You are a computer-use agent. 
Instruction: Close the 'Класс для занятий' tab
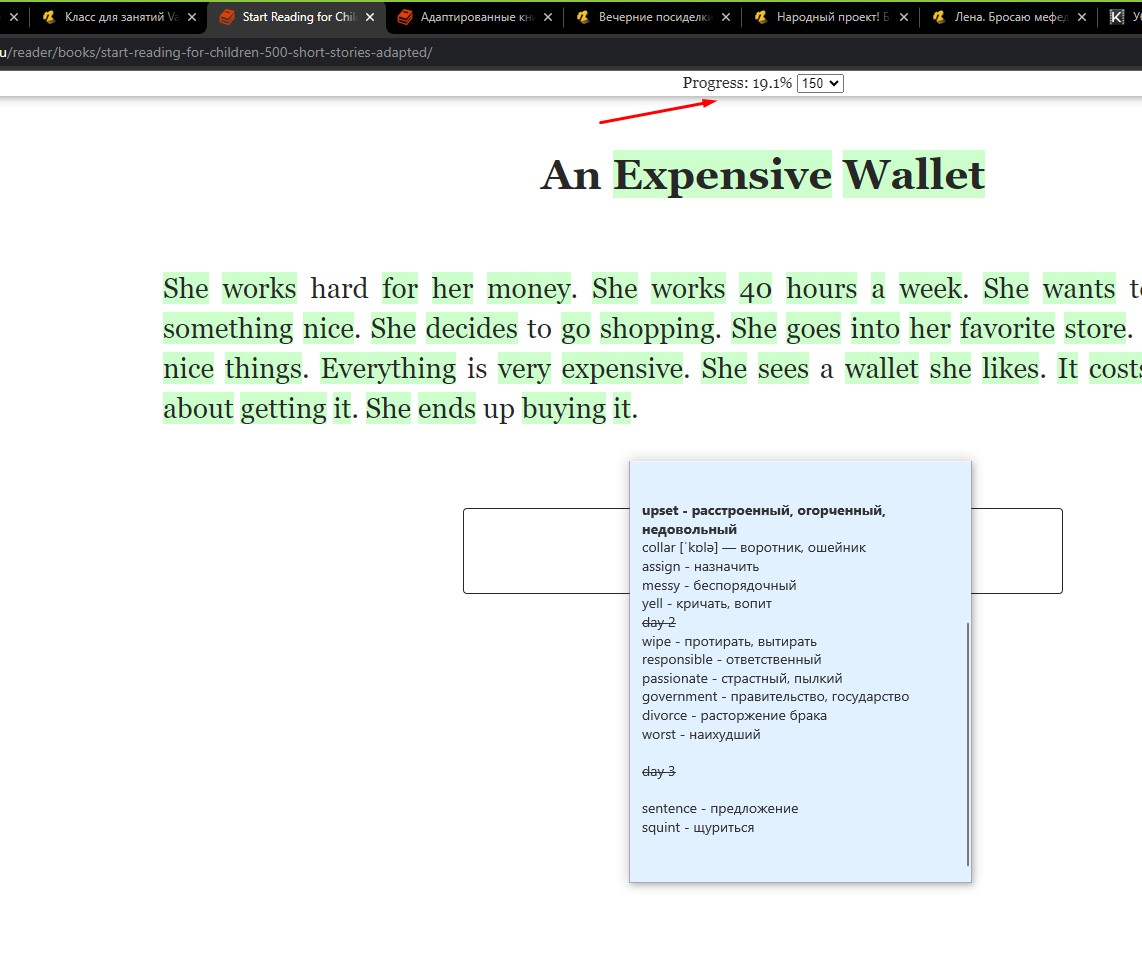pos(192,17)
